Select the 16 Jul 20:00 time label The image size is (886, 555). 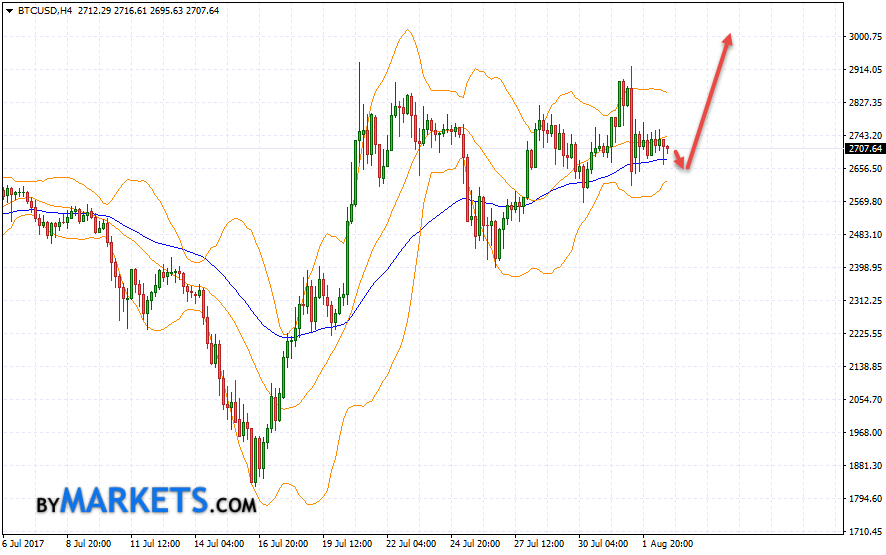[x=281, y=545]
